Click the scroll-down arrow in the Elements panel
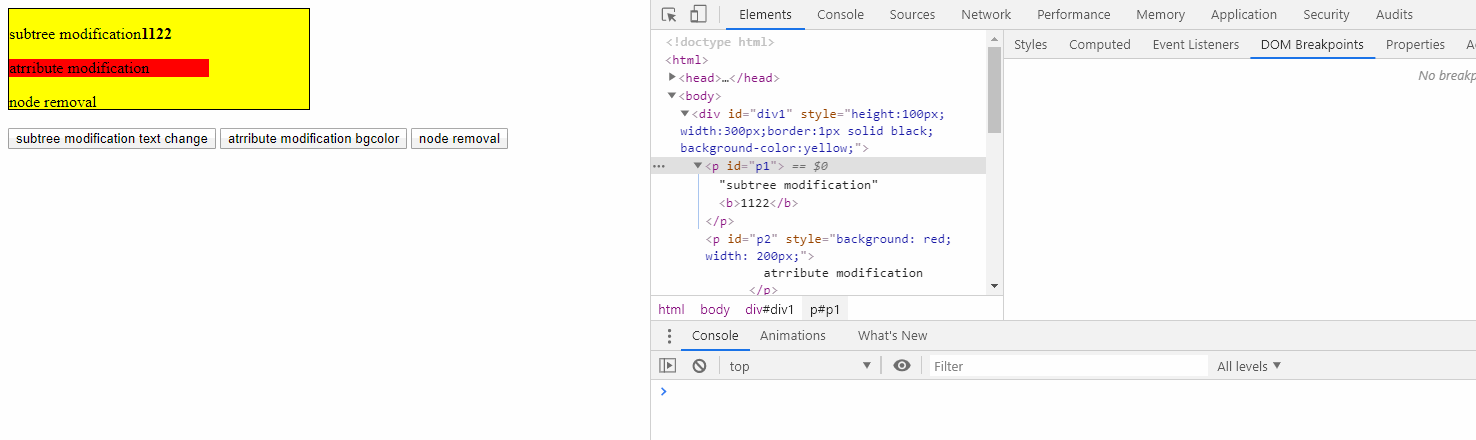The width and height of the screenshot is (1476, 440). pos(994,285)
